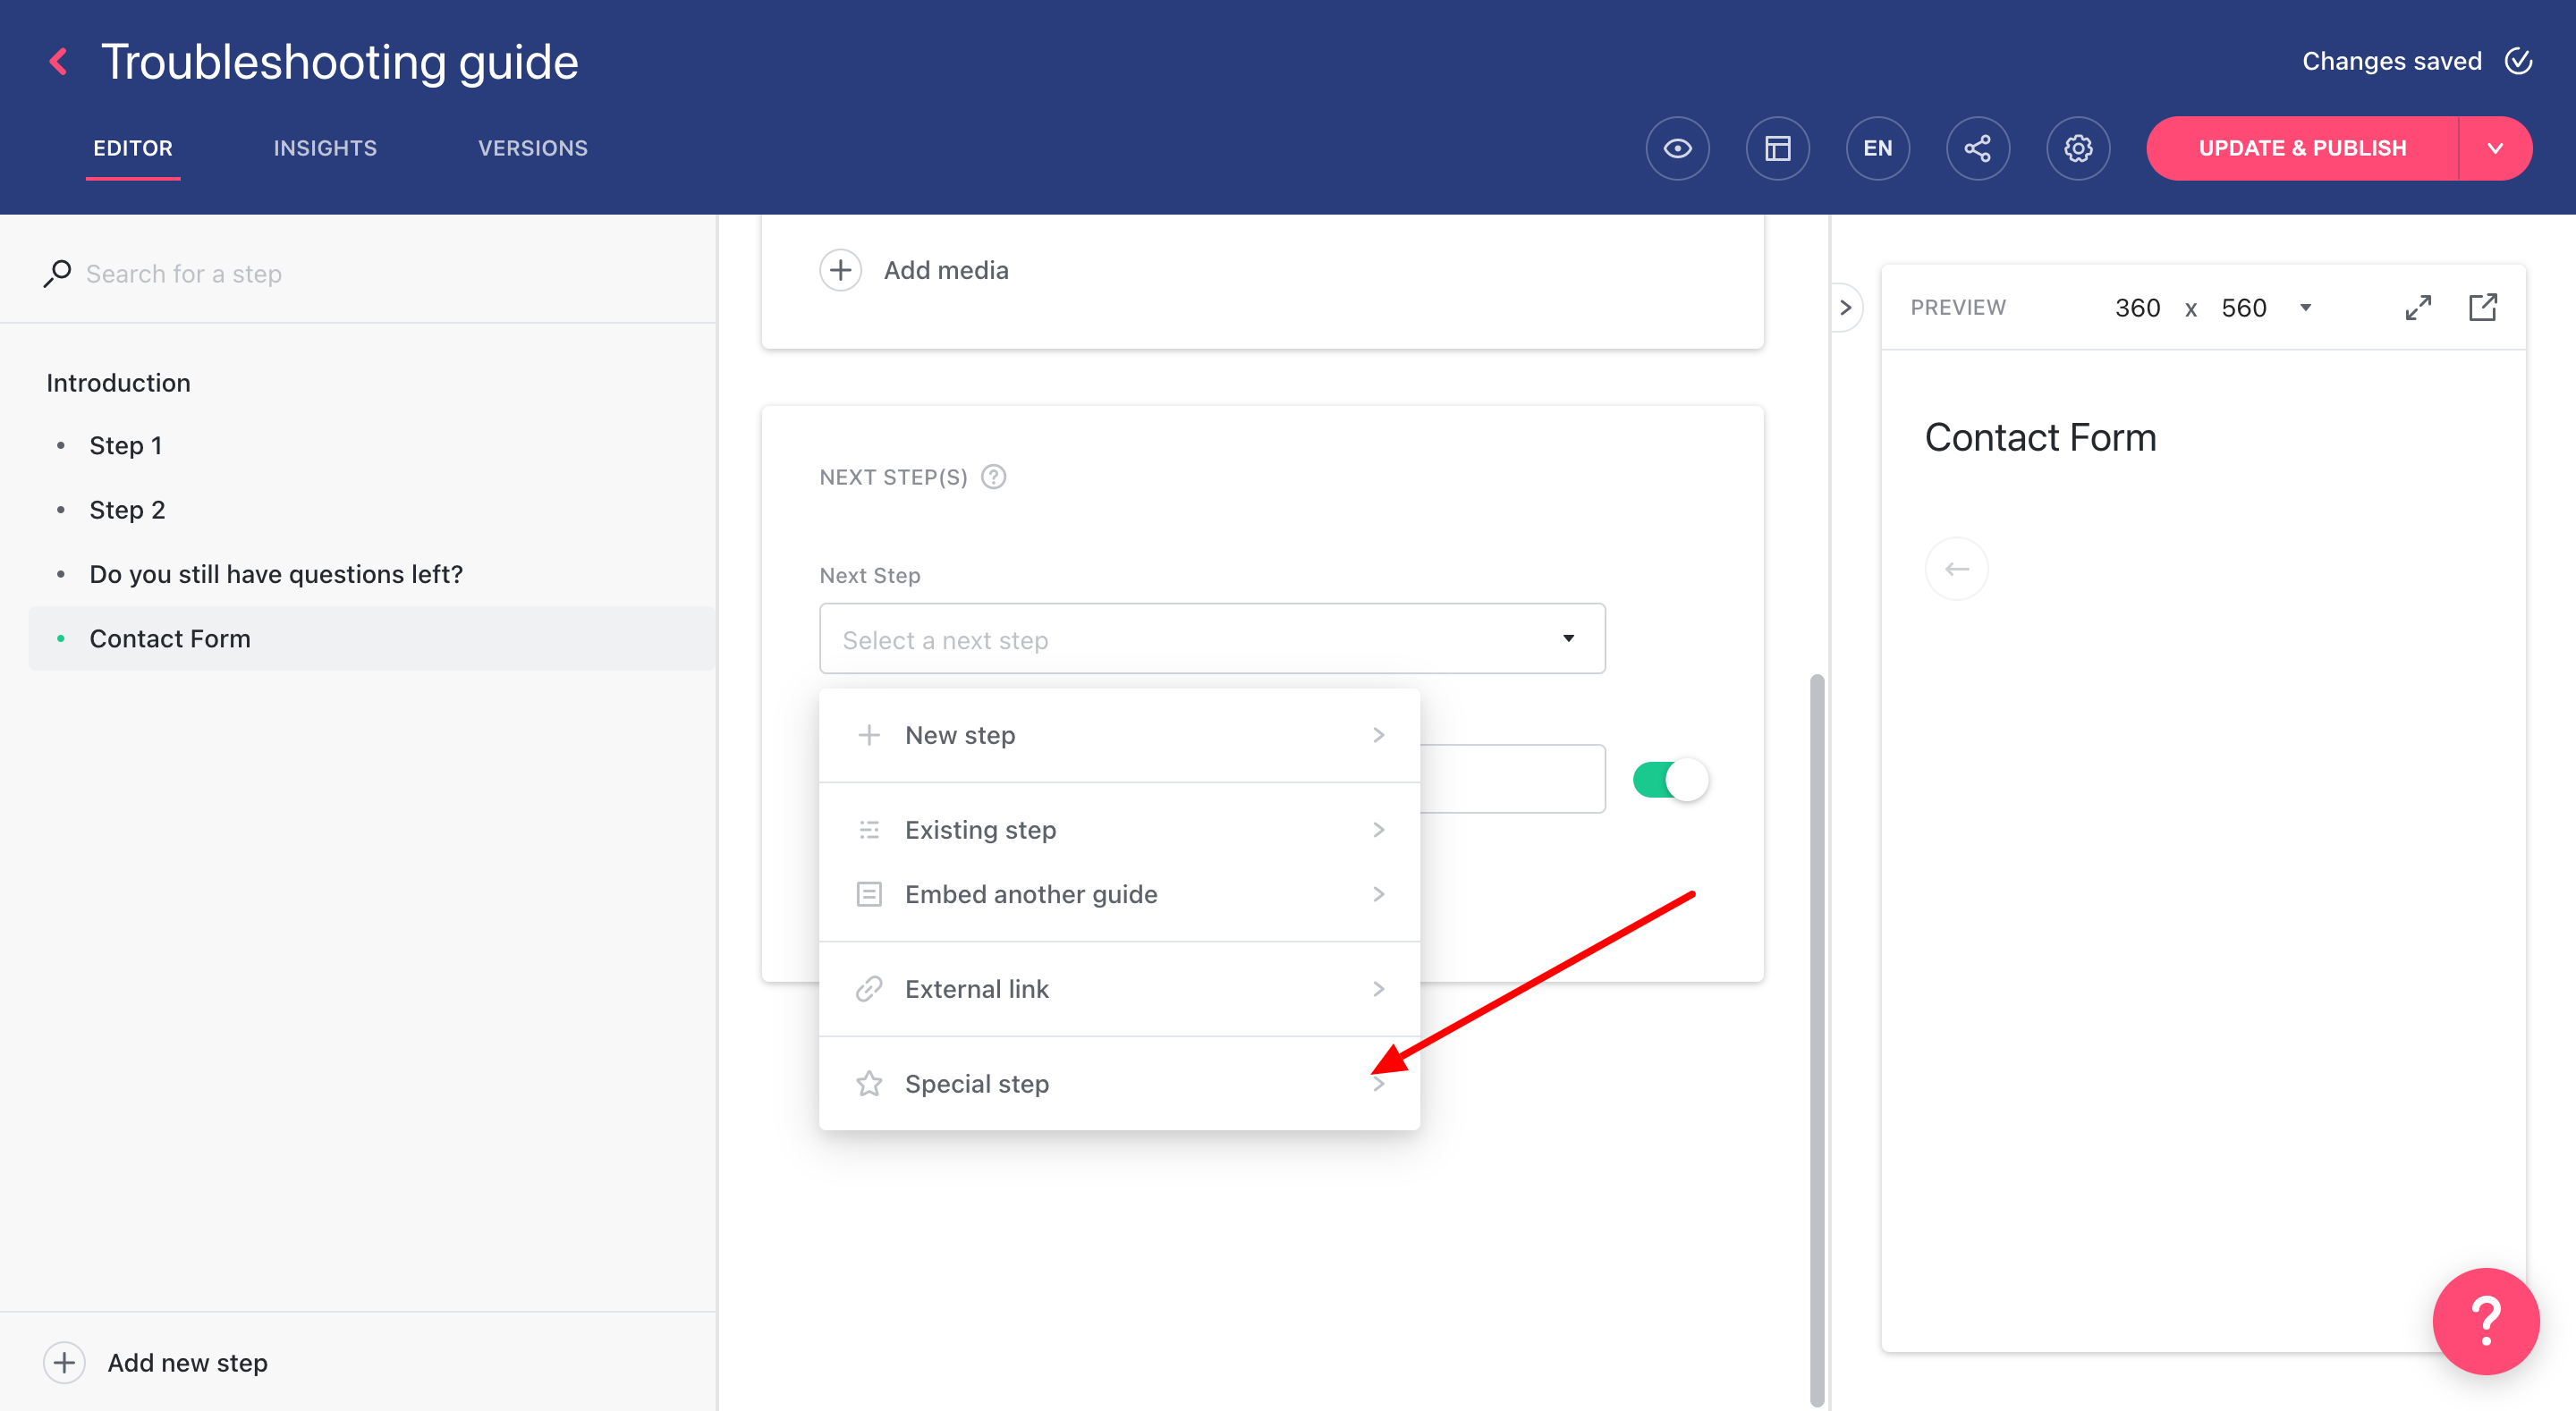Open the preview eye icon in header

click(x=1677, y=148)
